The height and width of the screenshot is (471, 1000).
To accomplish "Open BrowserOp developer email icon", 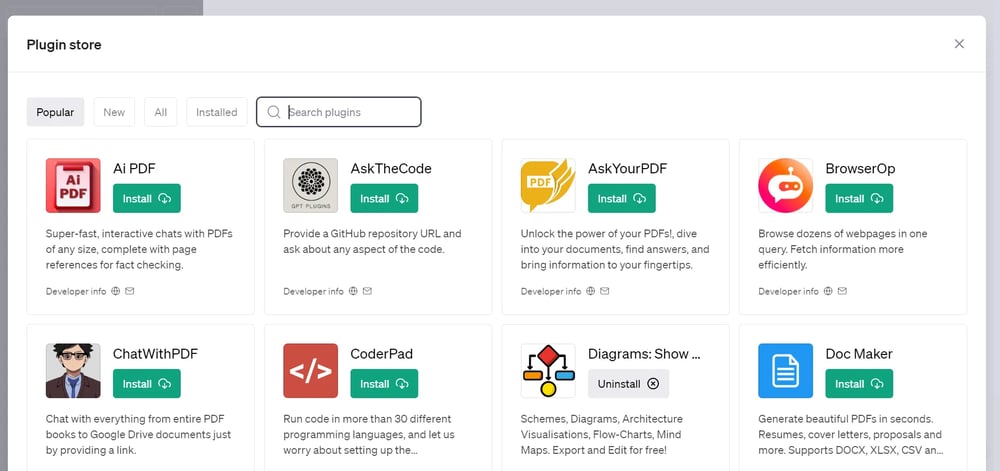I will click(842, 291).
